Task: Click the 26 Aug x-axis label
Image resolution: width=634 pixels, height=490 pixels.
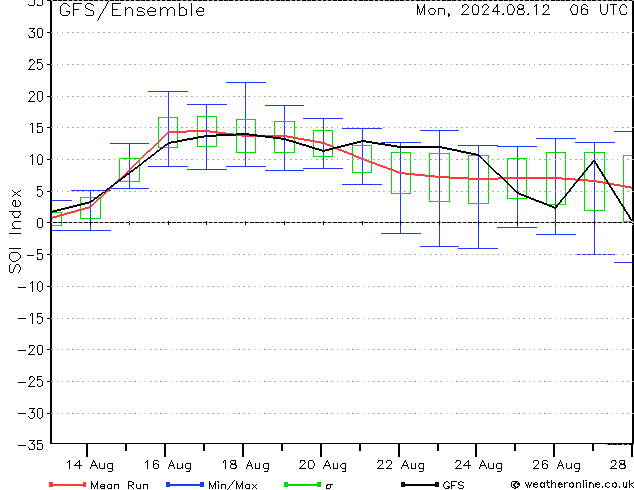Action: point(556,465)
